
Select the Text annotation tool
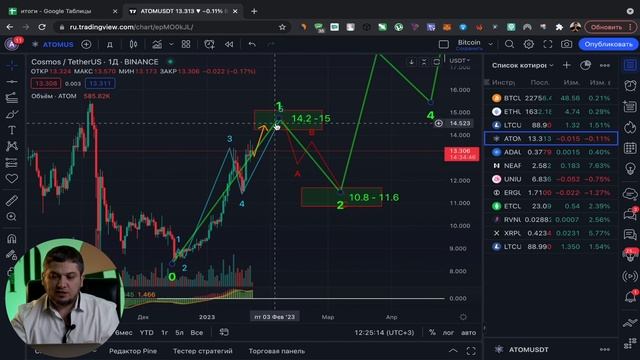point(12,130)
